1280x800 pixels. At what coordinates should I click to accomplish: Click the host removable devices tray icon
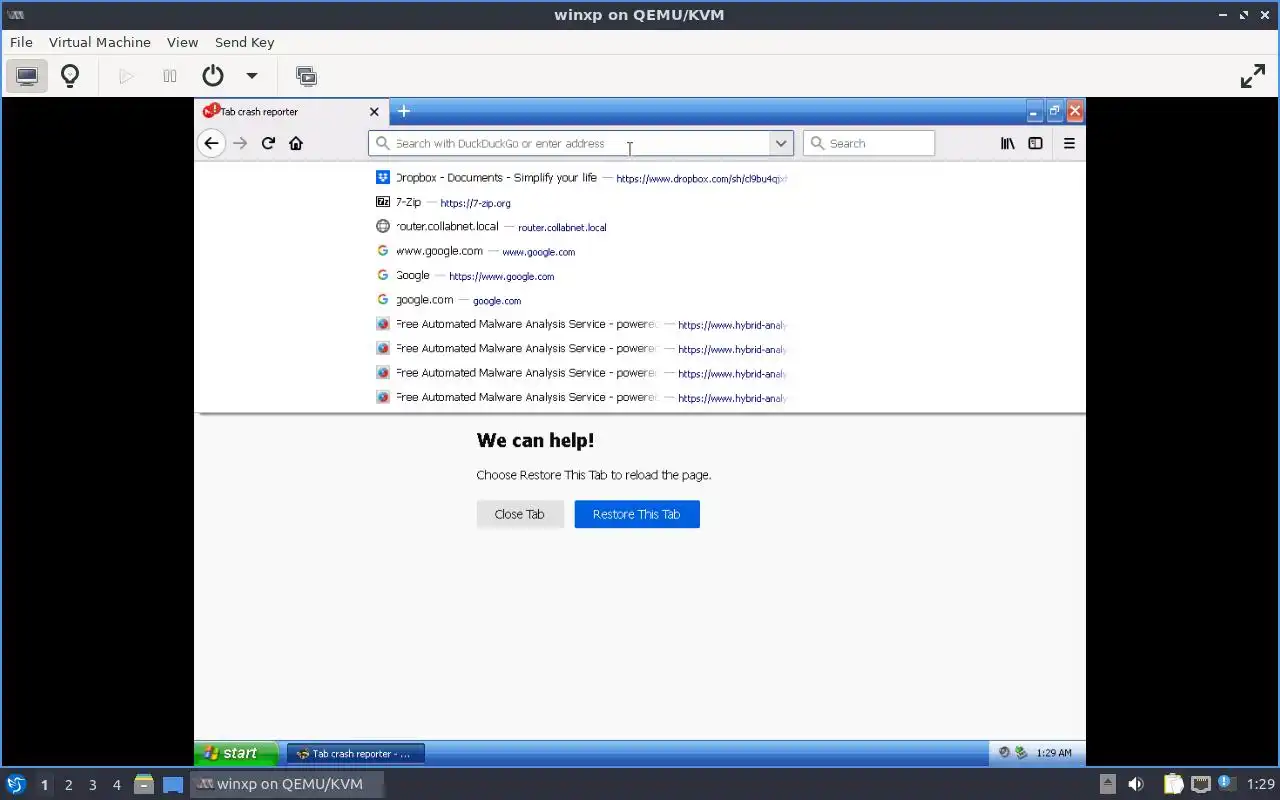(x=1108, y=784)
